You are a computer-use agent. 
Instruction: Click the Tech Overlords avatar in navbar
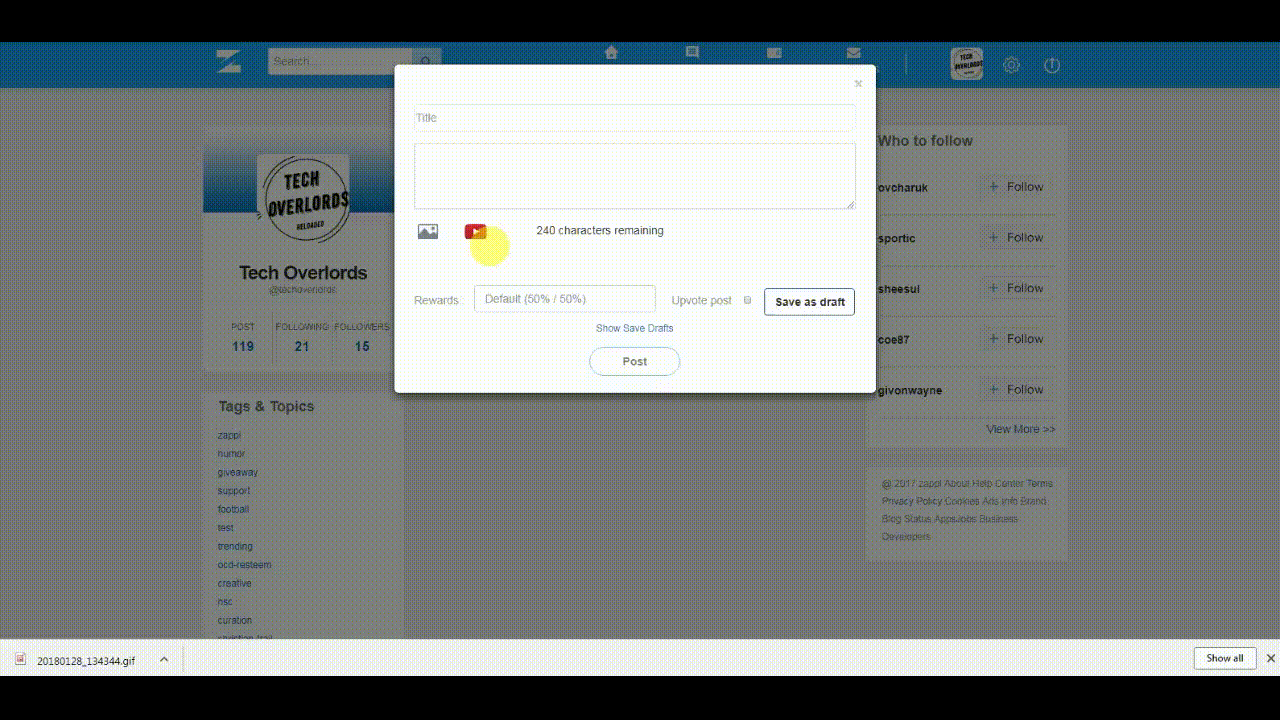click(x=966, y=64)
